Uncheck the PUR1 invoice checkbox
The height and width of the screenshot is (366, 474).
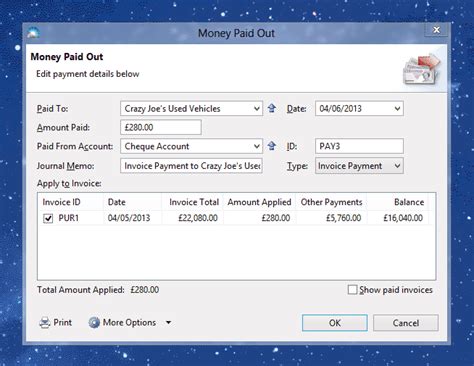click(x=48, y=218)
